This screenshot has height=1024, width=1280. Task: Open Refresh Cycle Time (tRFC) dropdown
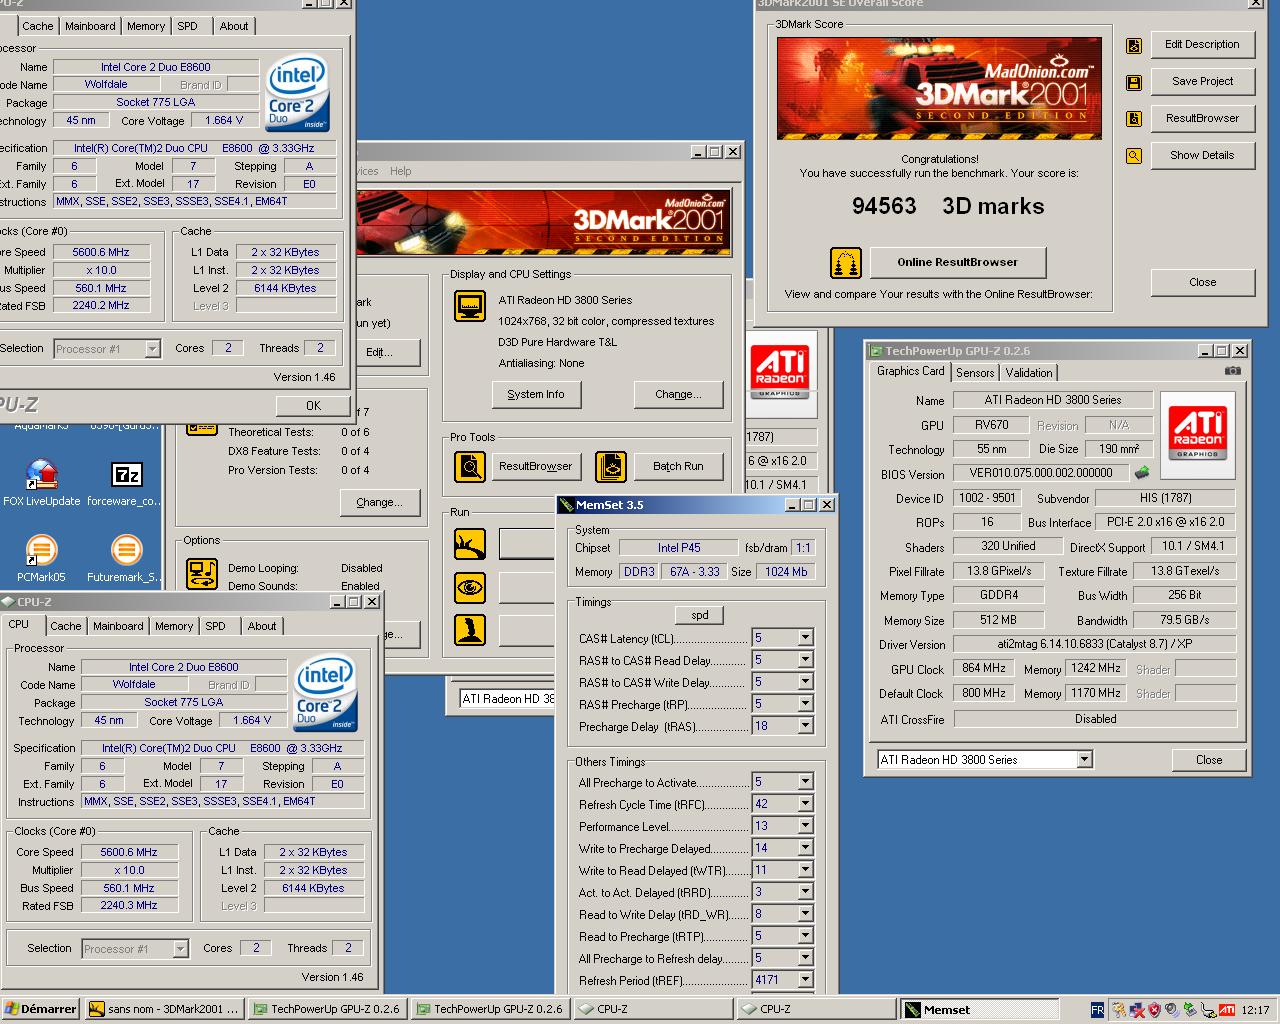tap(805, 804)
